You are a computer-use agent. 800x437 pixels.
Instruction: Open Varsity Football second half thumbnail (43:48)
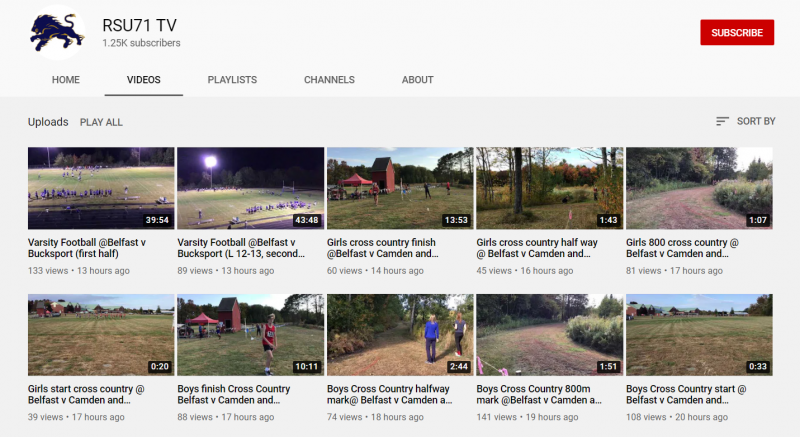[251, 188]
